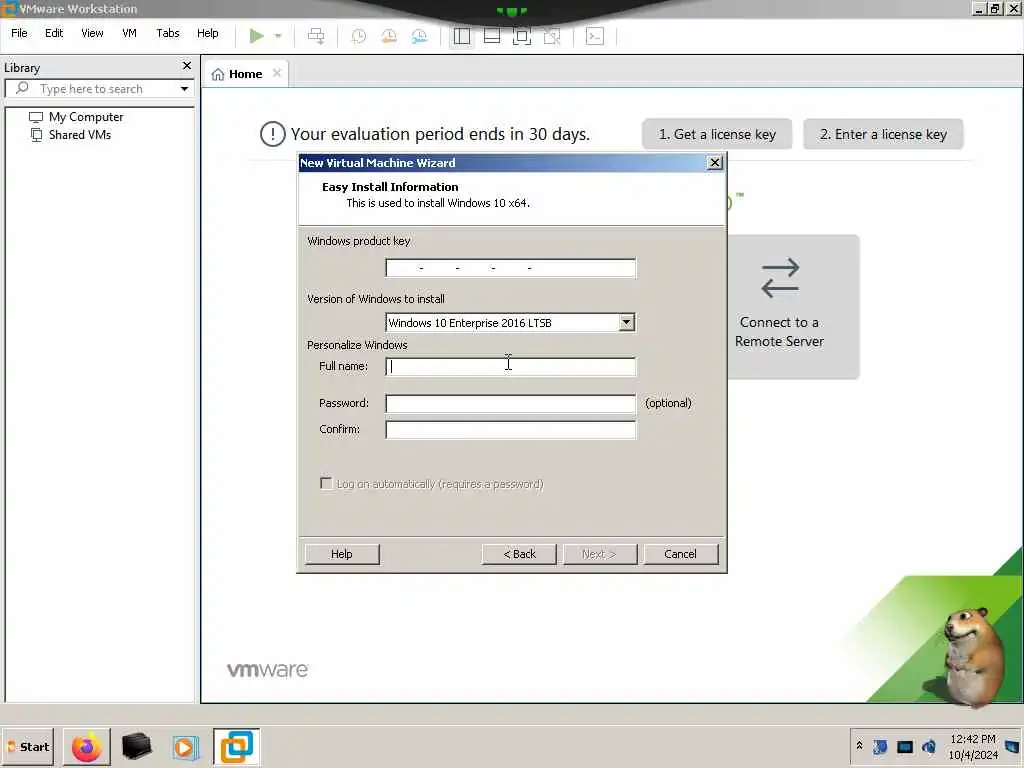1024x768 pixels.
Task: Launch Firefox from the taskbar
Action: click(x=87, y=747)
